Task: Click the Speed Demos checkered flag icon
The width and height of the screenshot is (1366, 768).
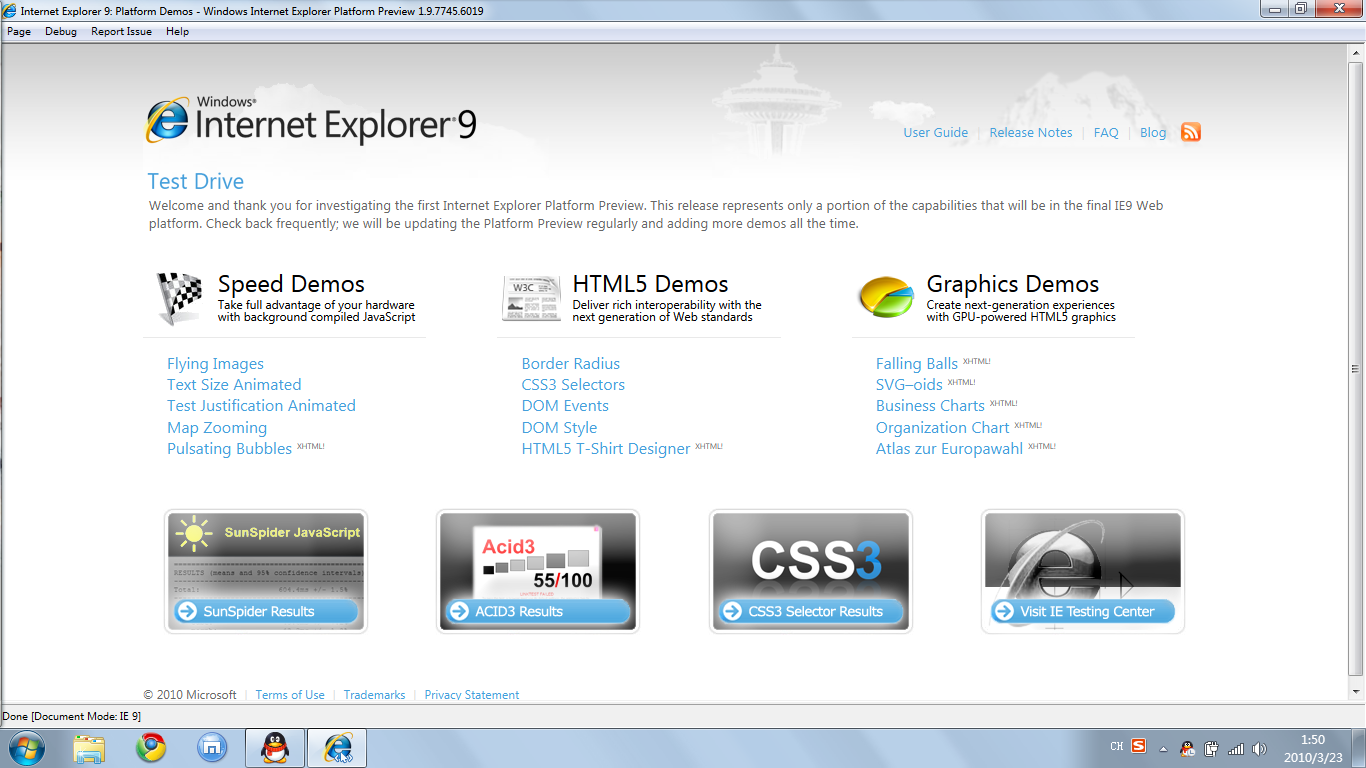Action: coord(179,298)
